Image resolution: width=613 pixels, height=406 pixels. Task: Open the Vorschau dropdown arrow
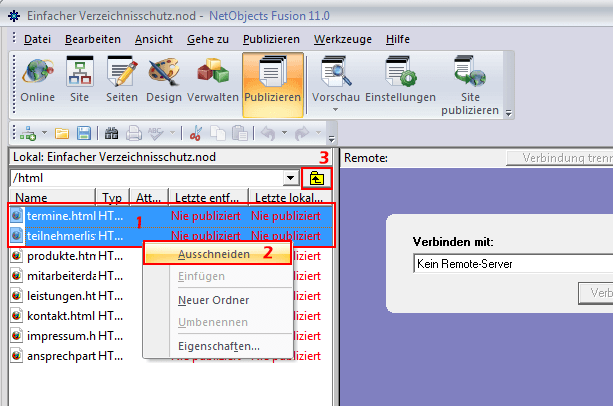335,110
